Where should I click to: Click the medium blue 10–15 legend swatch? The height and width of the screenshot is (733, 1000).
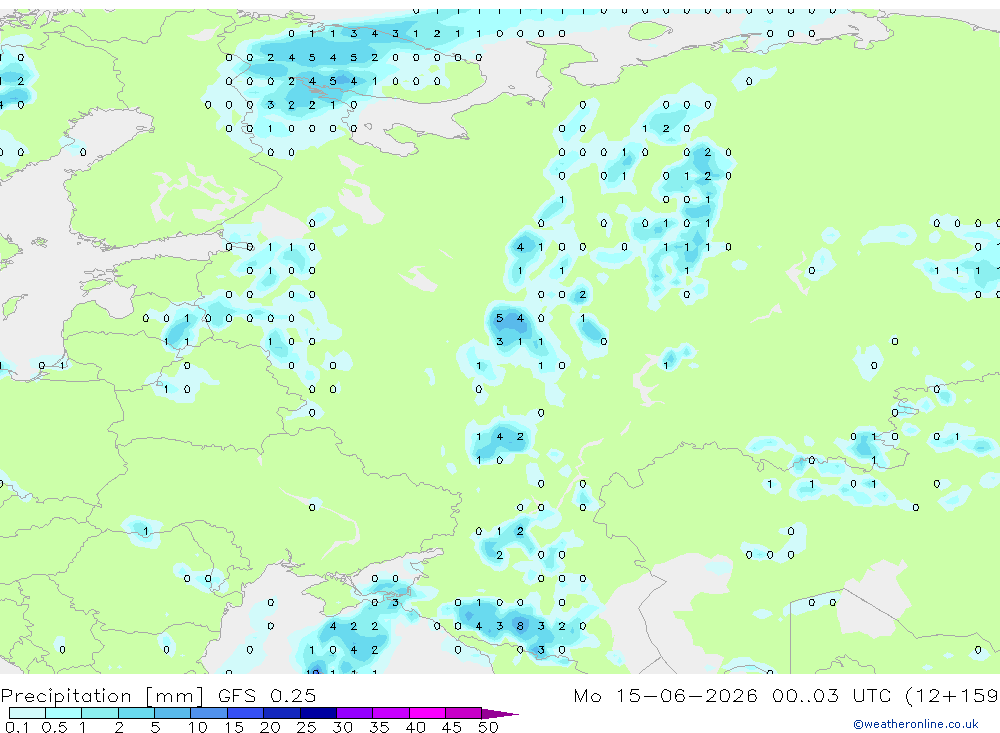coord(209,713)
